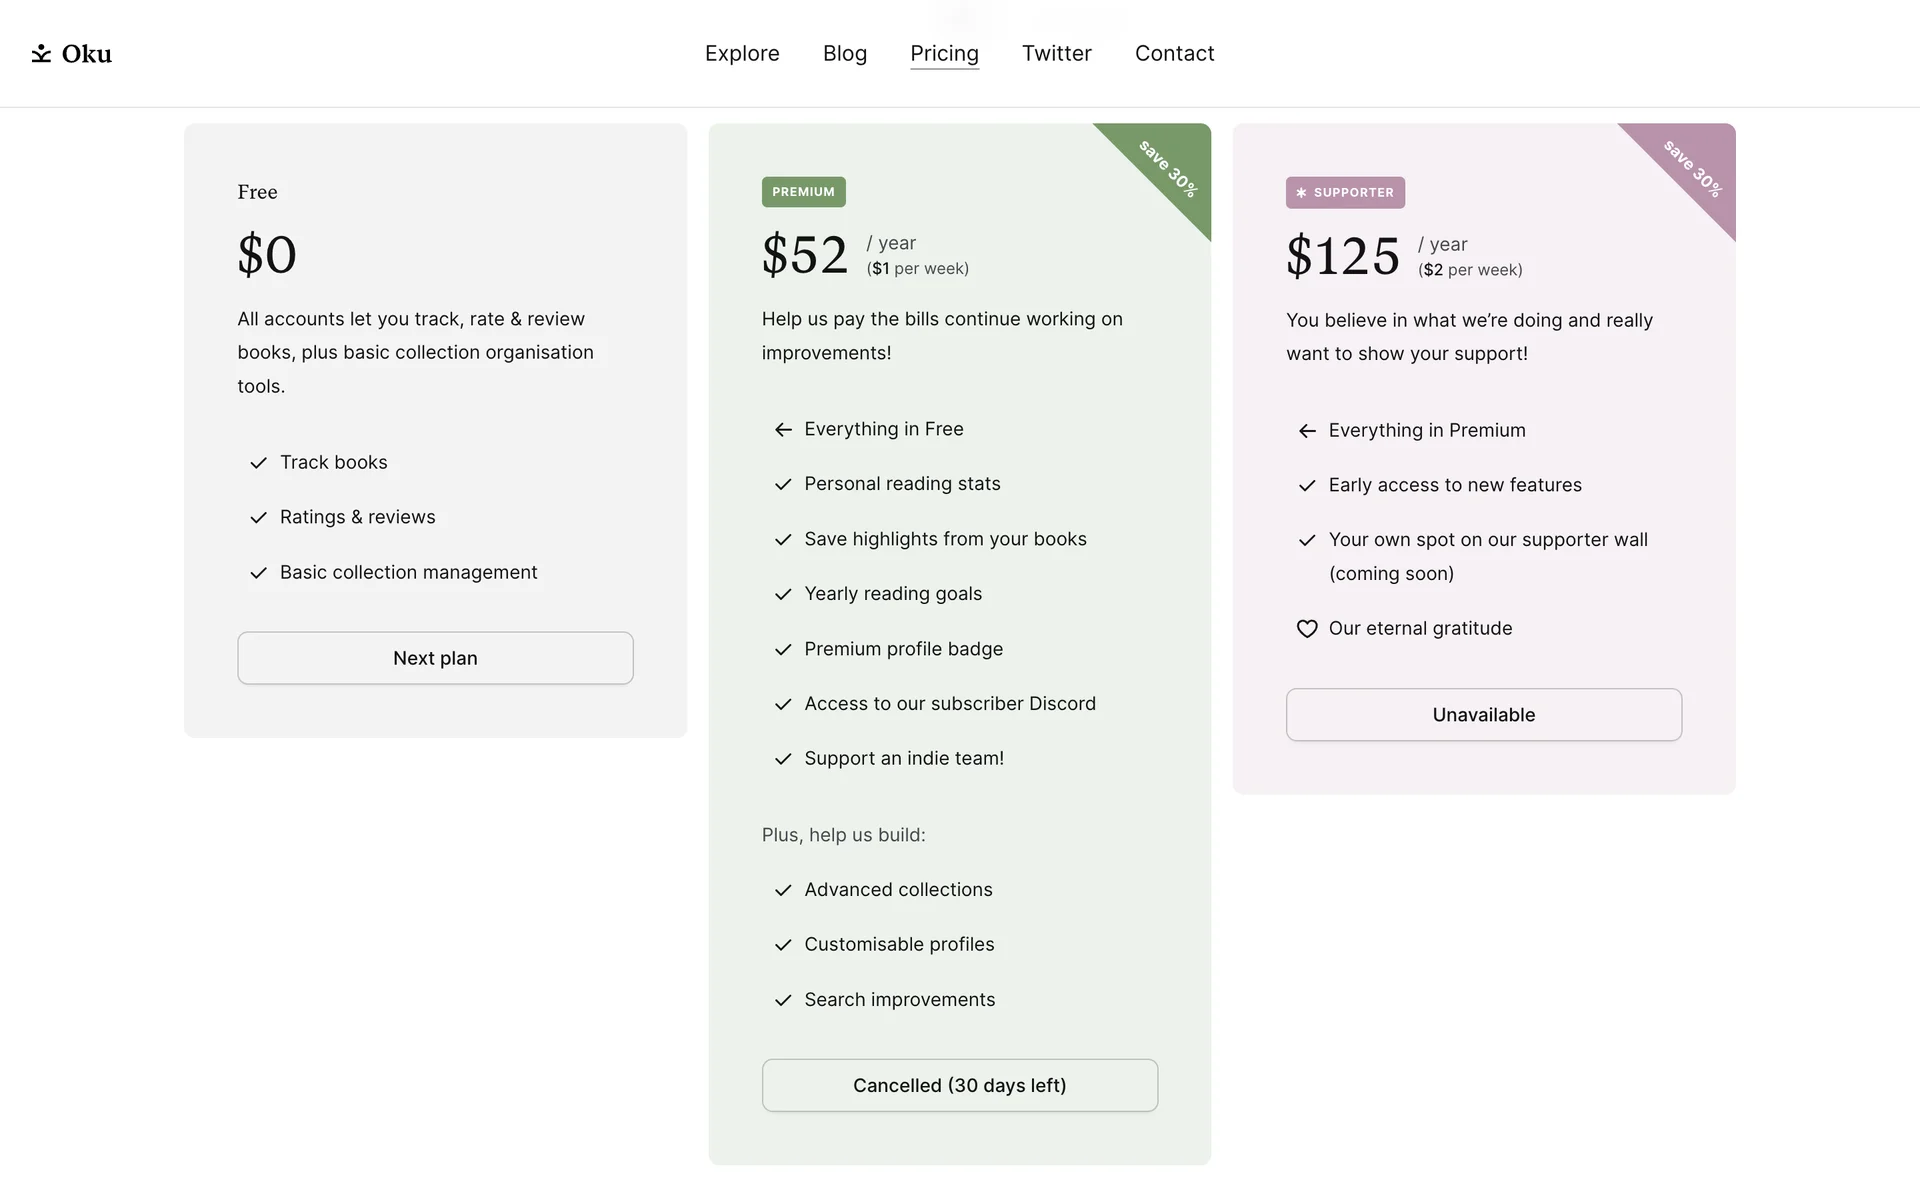Select the Pricing nav link
The width and height of the screenshot is (1920, 1200).
point(944,54)
